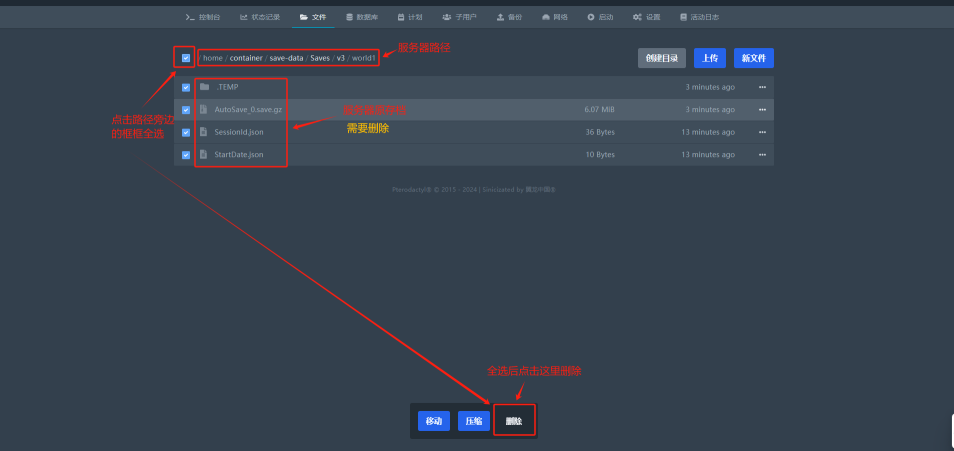Go to the 启动 startup tab
954x451 pixels.
point(600,17)
